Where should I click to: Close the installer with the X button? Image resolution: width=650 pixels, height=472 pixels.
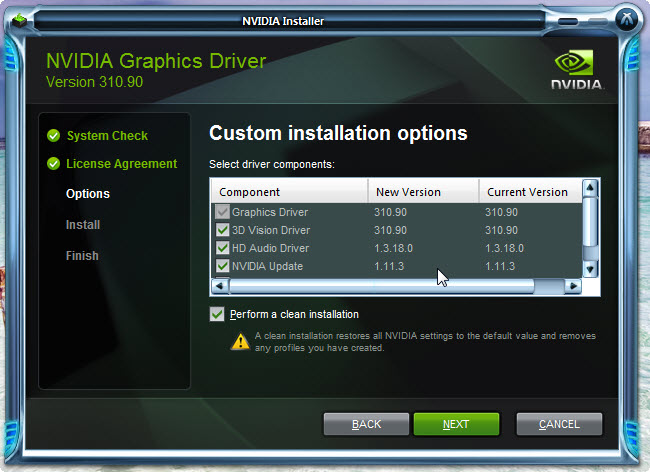coord(627,19)
